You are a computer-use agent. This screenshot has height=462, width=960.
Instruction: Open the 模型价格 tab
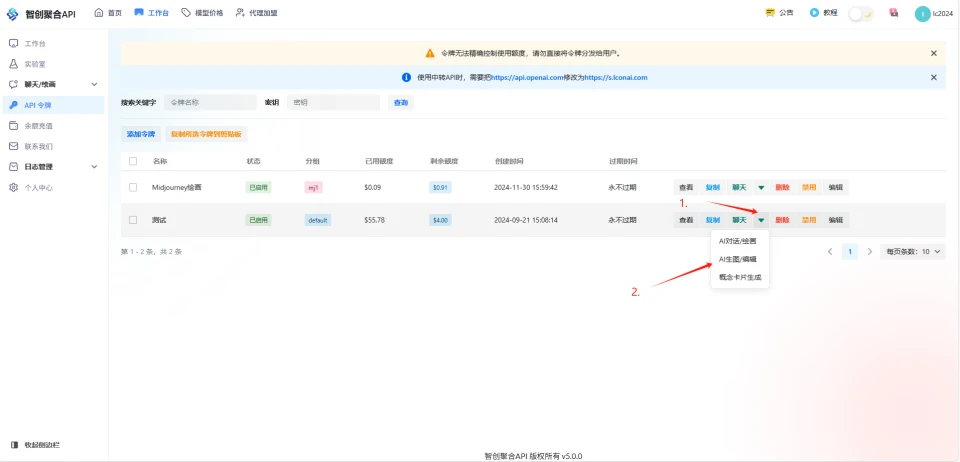202,13
